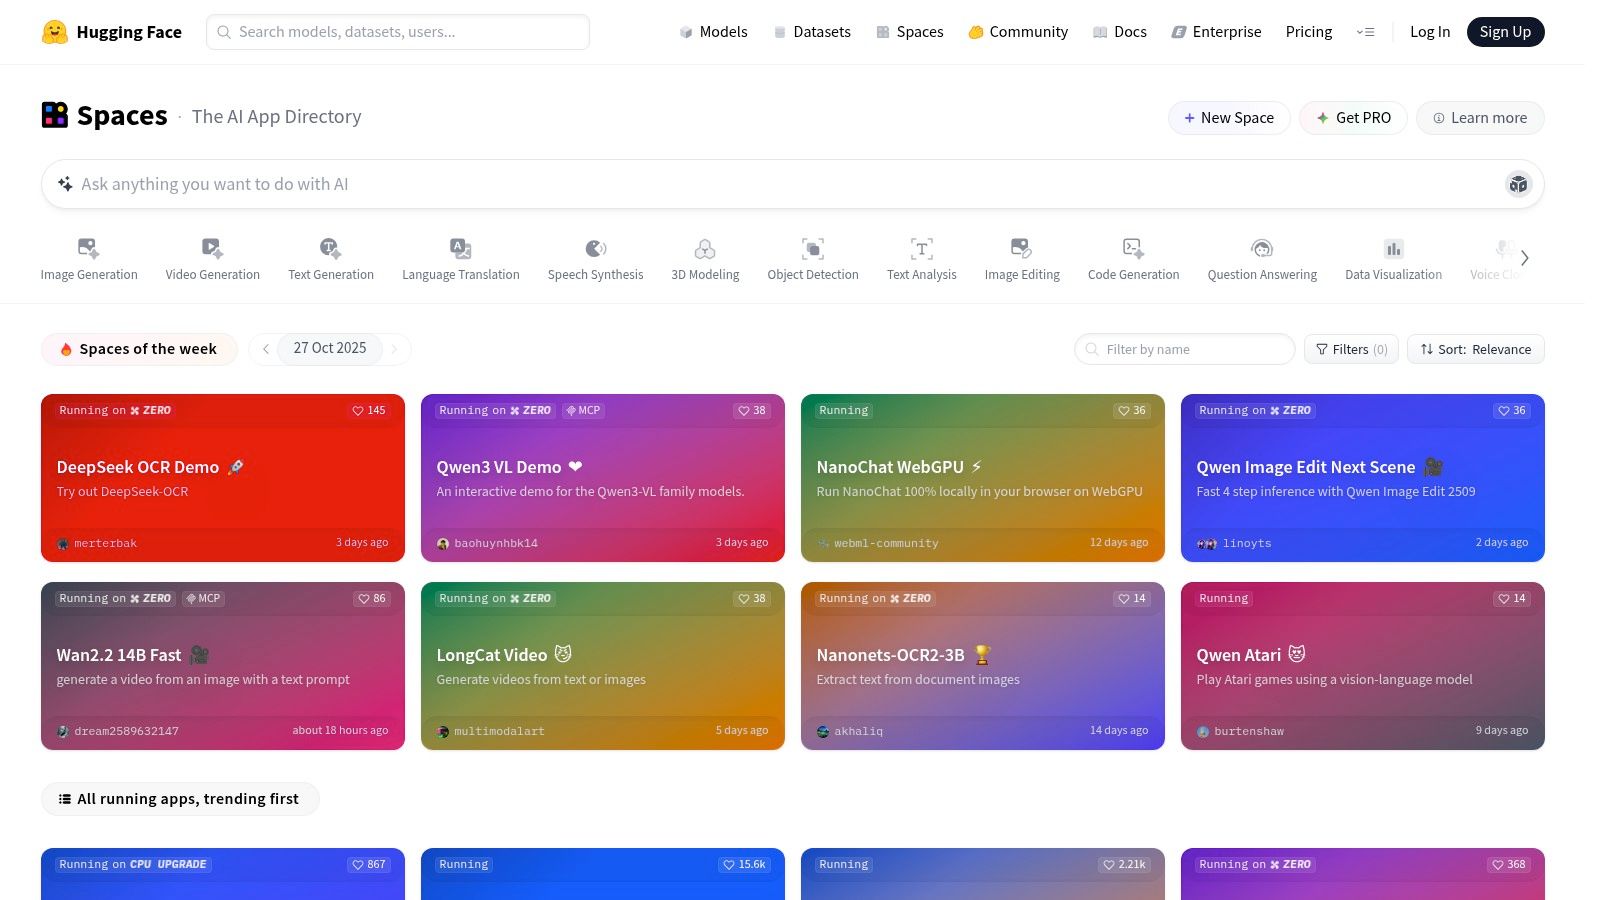
Task: Expand the more navigation menu icon
Action: point(1365,32)
